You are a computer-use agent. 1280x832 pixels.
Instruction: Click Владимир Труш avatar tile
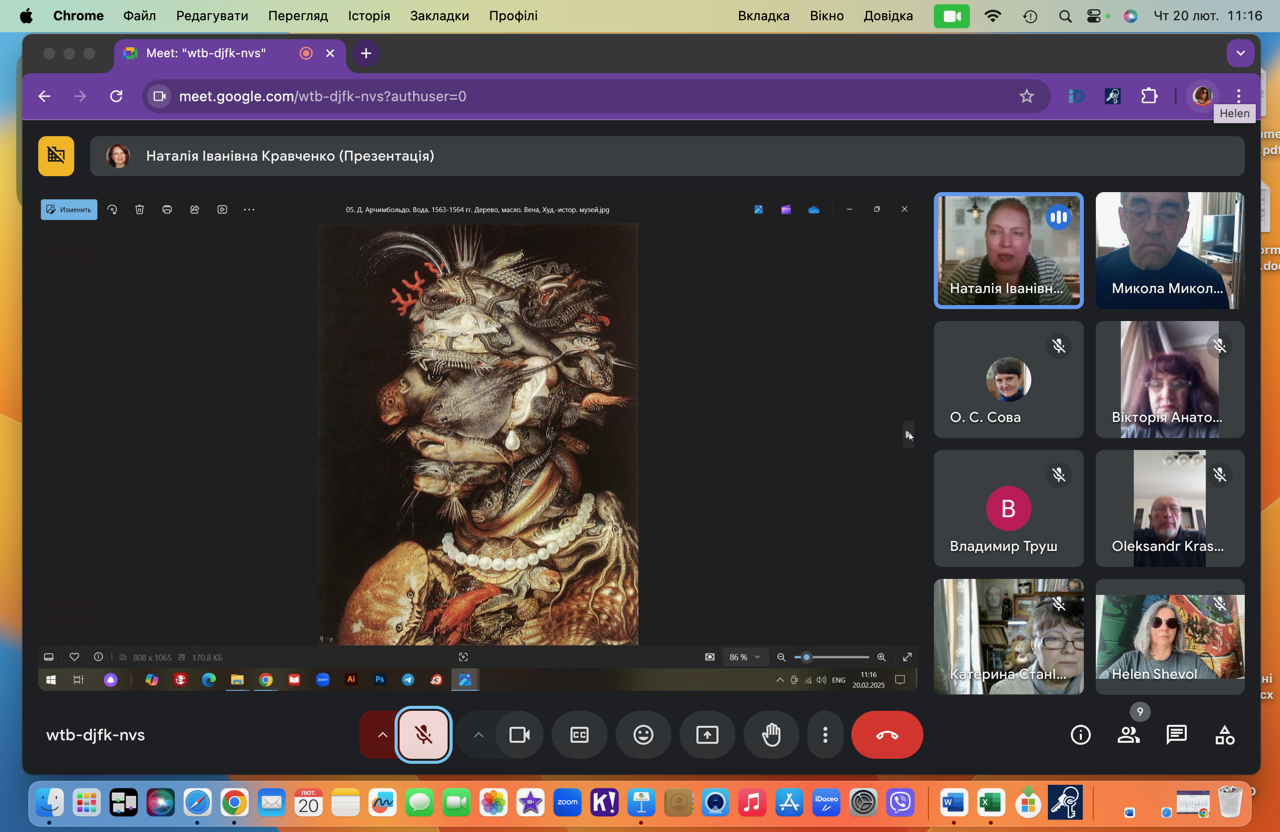1008,508
